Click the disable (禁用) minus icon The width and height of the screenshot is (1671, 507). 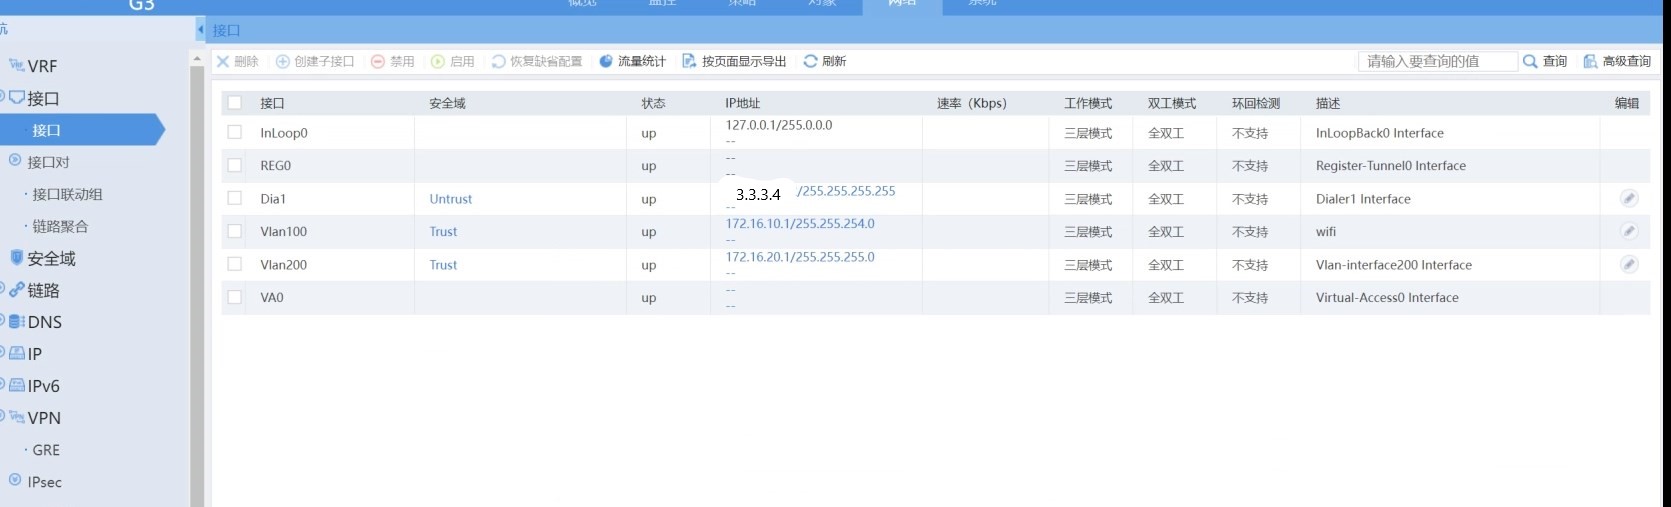point(378,61)
